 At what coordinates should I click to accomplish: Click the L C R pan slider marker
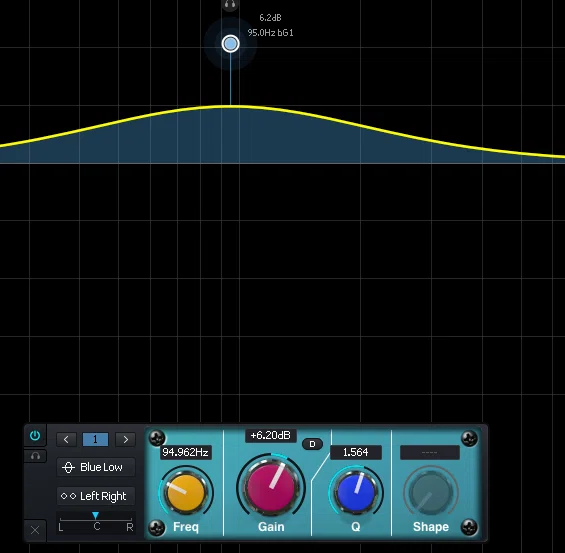coord(95,515)
